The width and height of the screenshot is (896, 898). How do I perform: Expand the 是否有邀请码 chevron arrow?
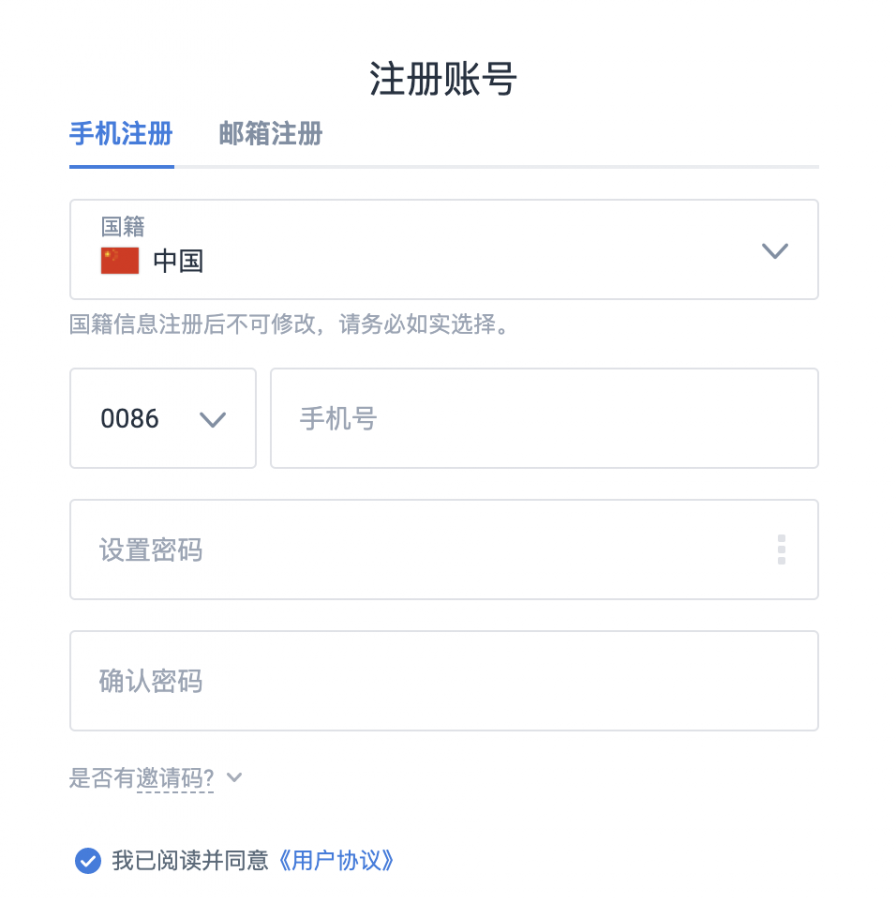coord(235,778)
